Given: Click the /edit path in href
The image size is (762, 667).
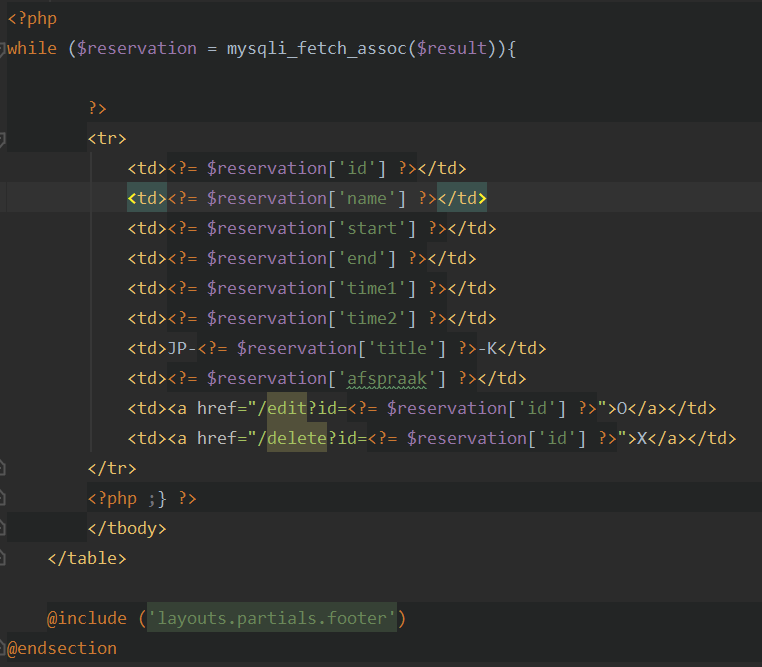Looking at the screenshot, I should pyautogui.click(x=282, y=409).
